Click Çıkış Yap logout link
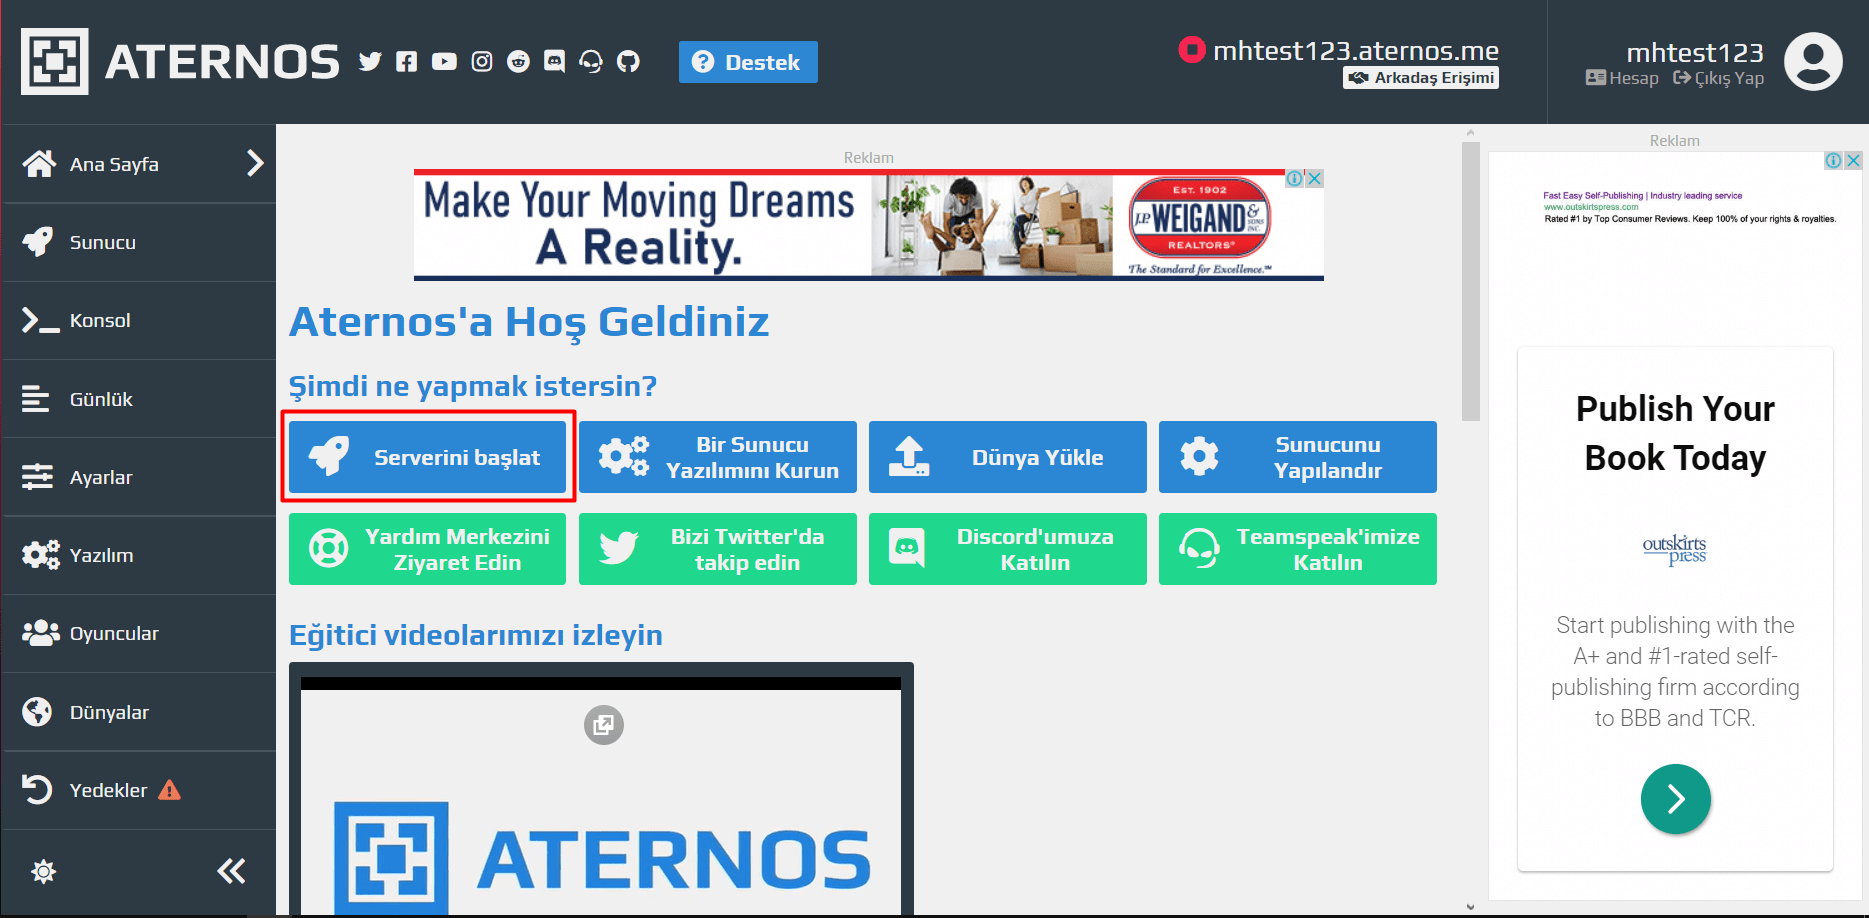The image size is (1869, 918). pos(1719,78)
